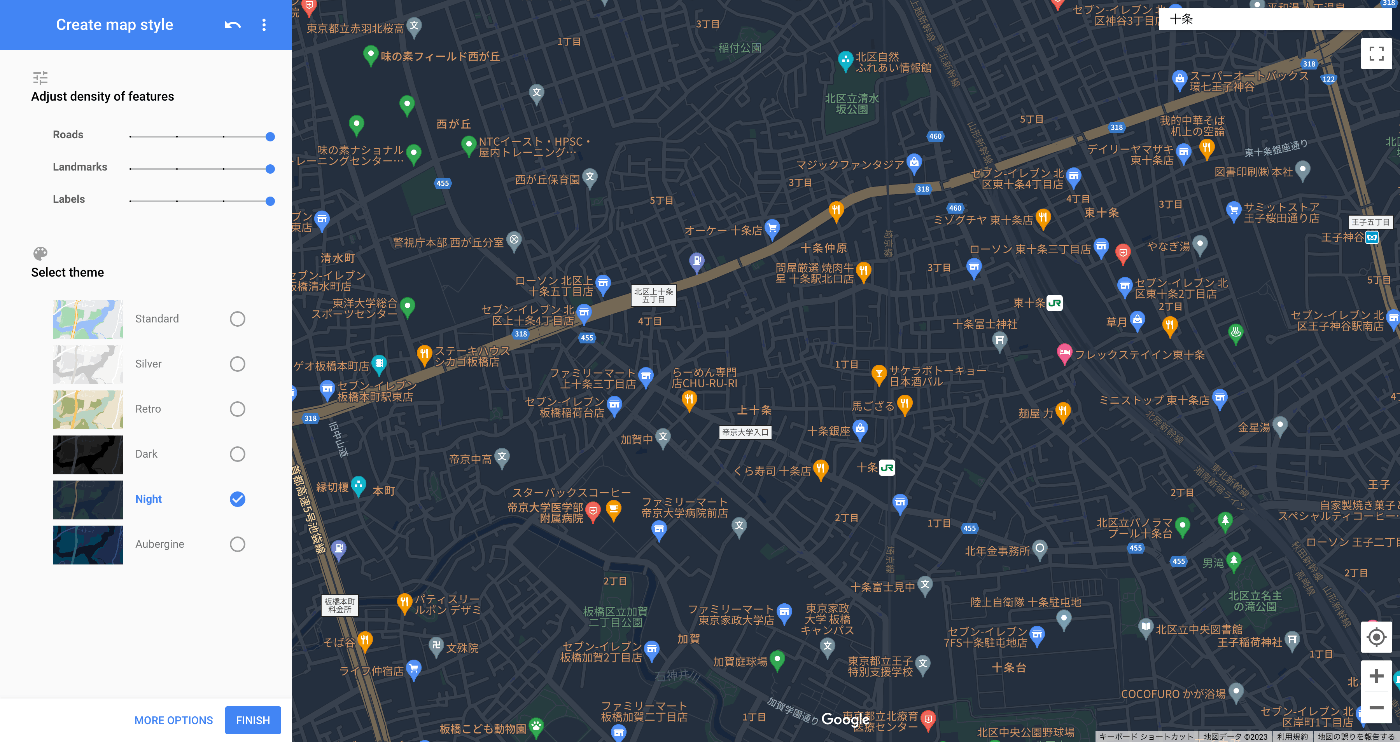Click the Retro theme thumbnail
Viewport: 1400px width, 742px height.
point(88,409)
